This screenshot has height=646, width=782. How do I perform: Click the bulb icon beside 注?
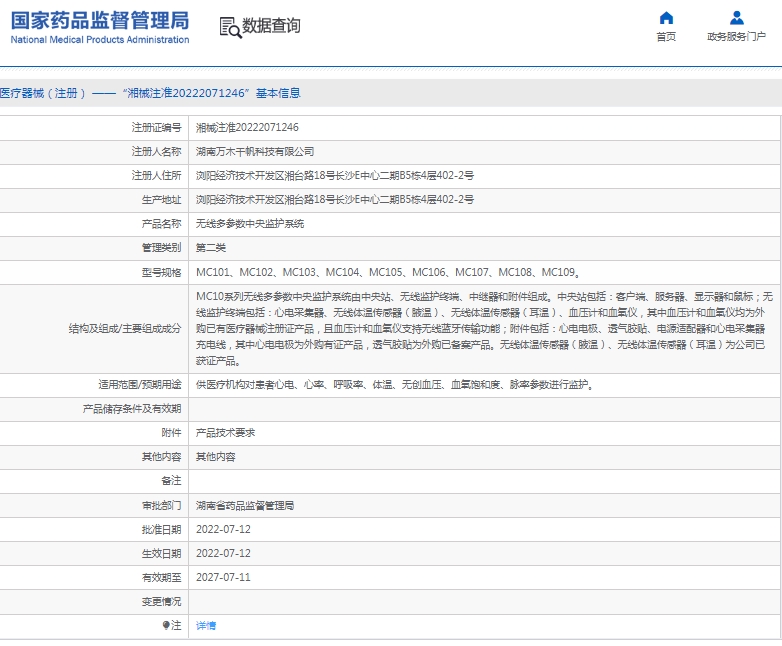(x=166, y=625)
